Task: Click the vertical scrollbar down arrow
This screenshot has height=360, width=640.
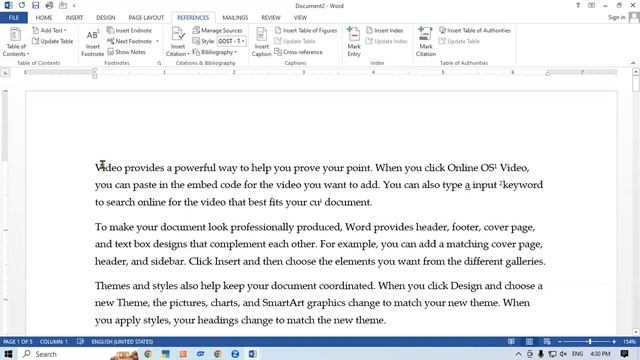Action: click(x=636, y=332)
